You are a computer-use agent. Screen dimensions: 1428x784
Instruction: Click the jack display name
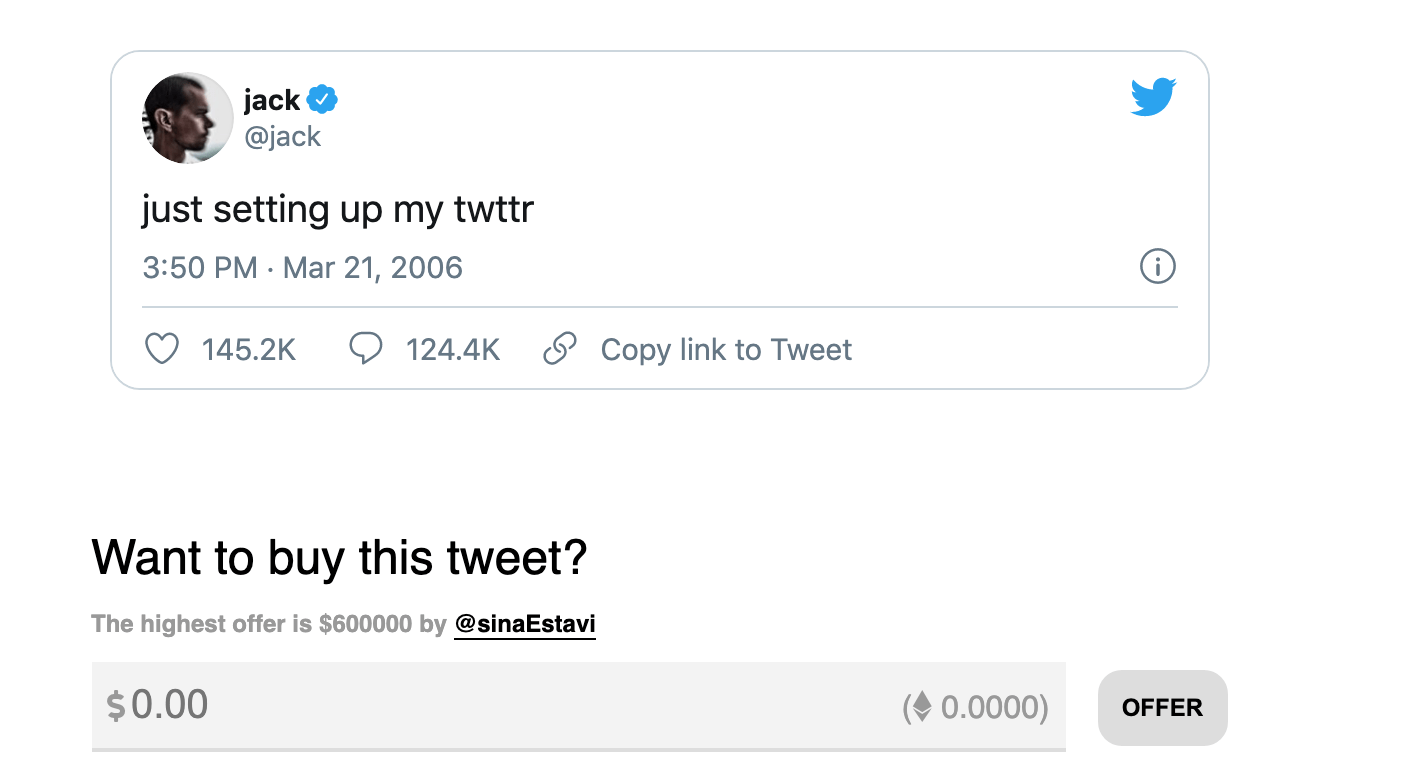click(272, 100)
